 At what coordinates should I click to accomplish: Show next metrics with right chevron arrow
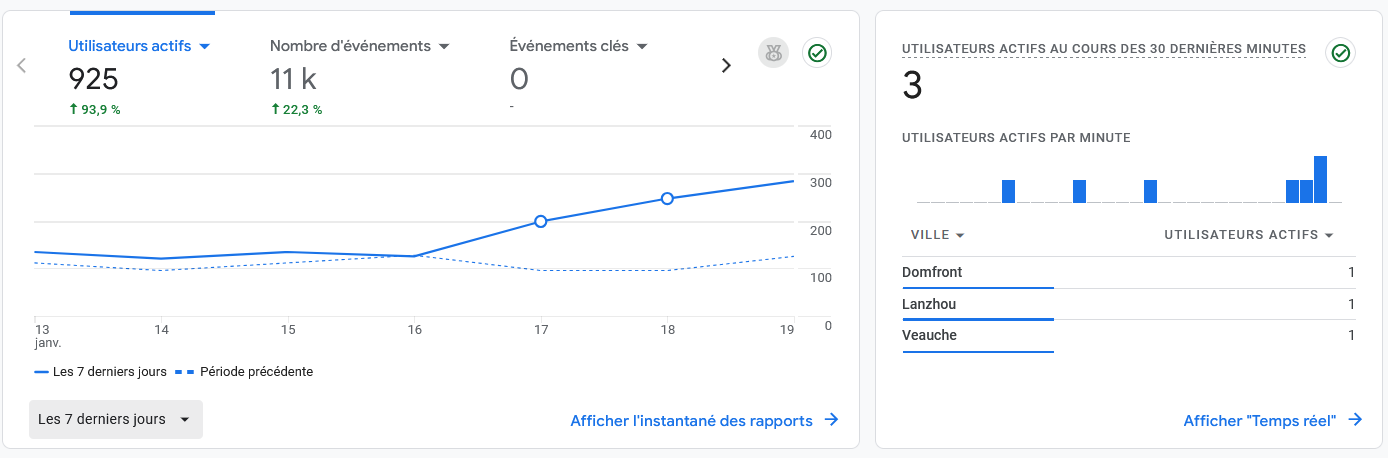point(726,65)
